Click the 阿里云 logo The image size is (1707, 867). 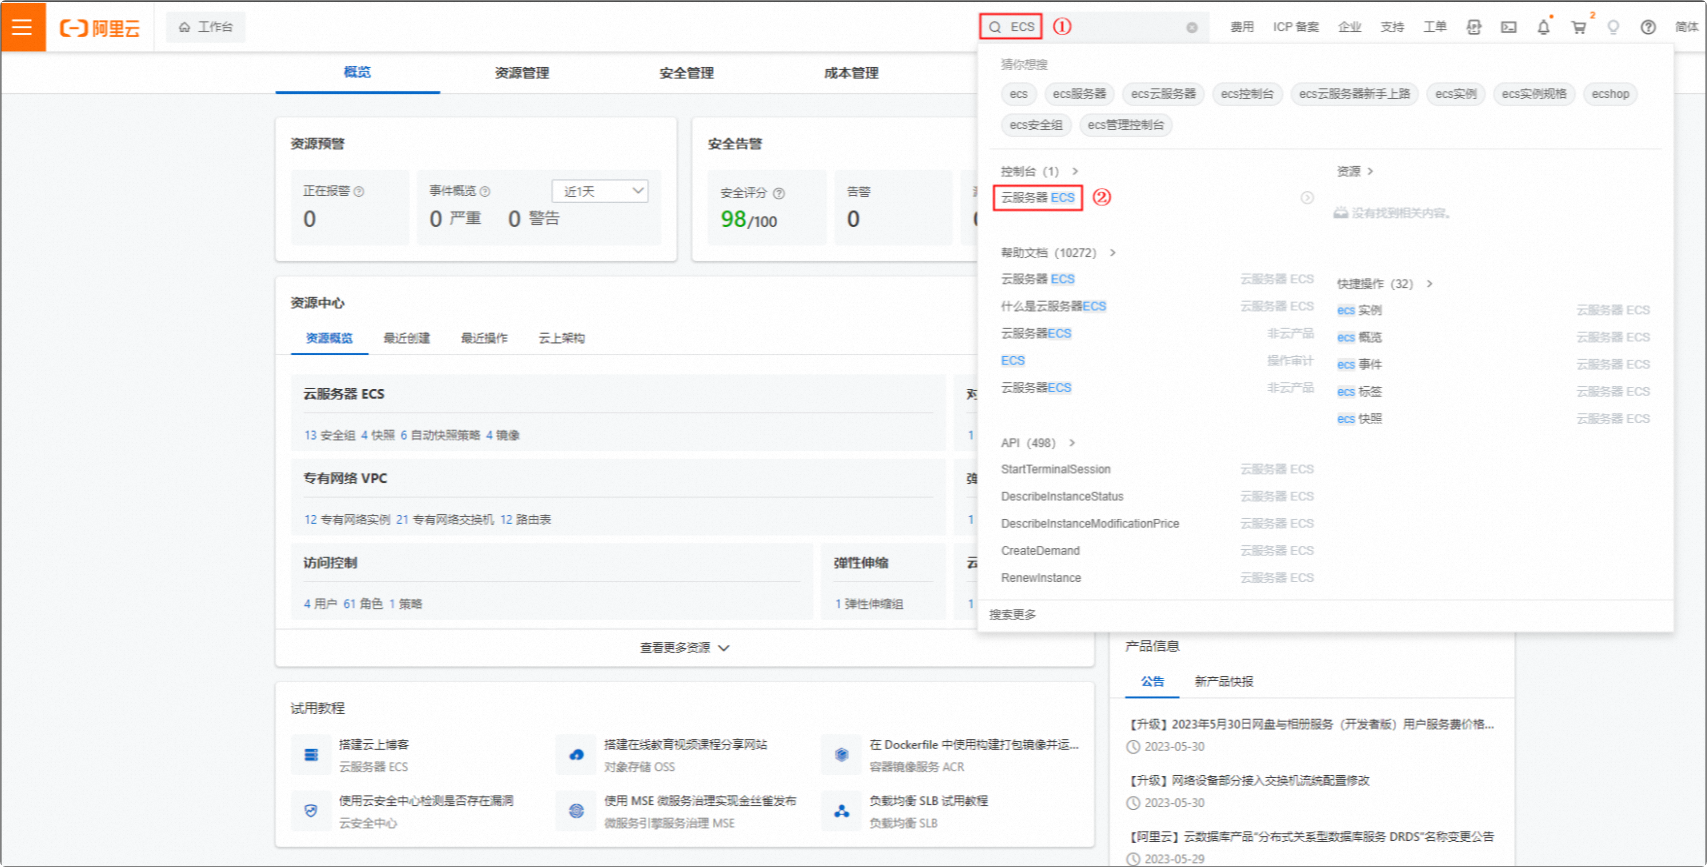click(x=100, y=28)
